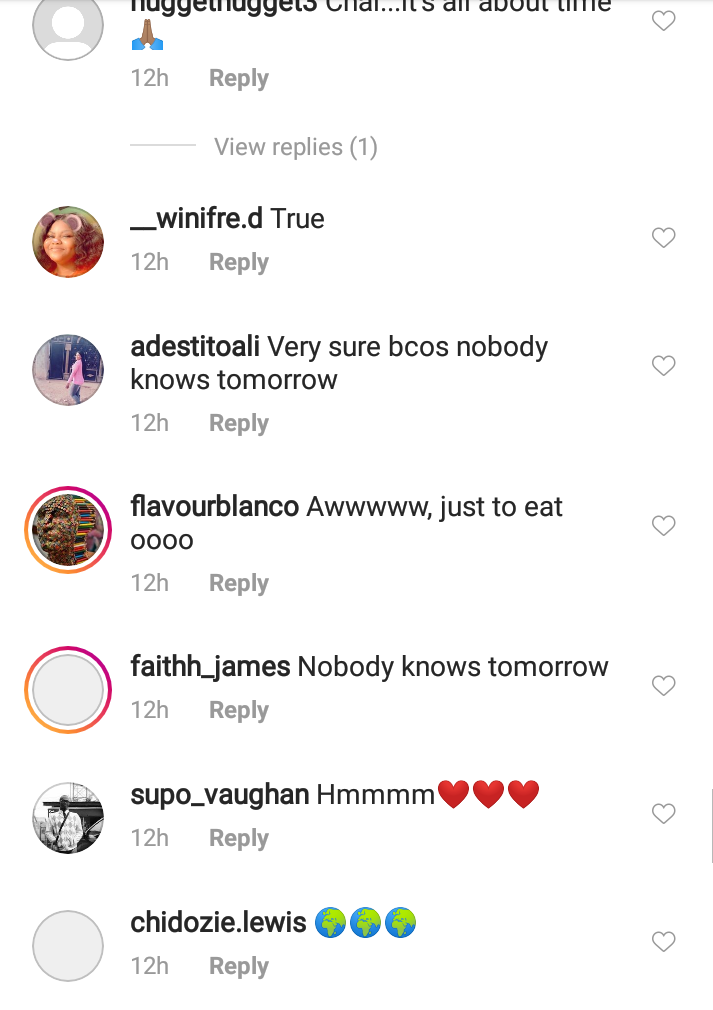Reply to __winifre.d's comment
Image resolution: width=713 pixels, height=1010 pixels.
point(238,262)
